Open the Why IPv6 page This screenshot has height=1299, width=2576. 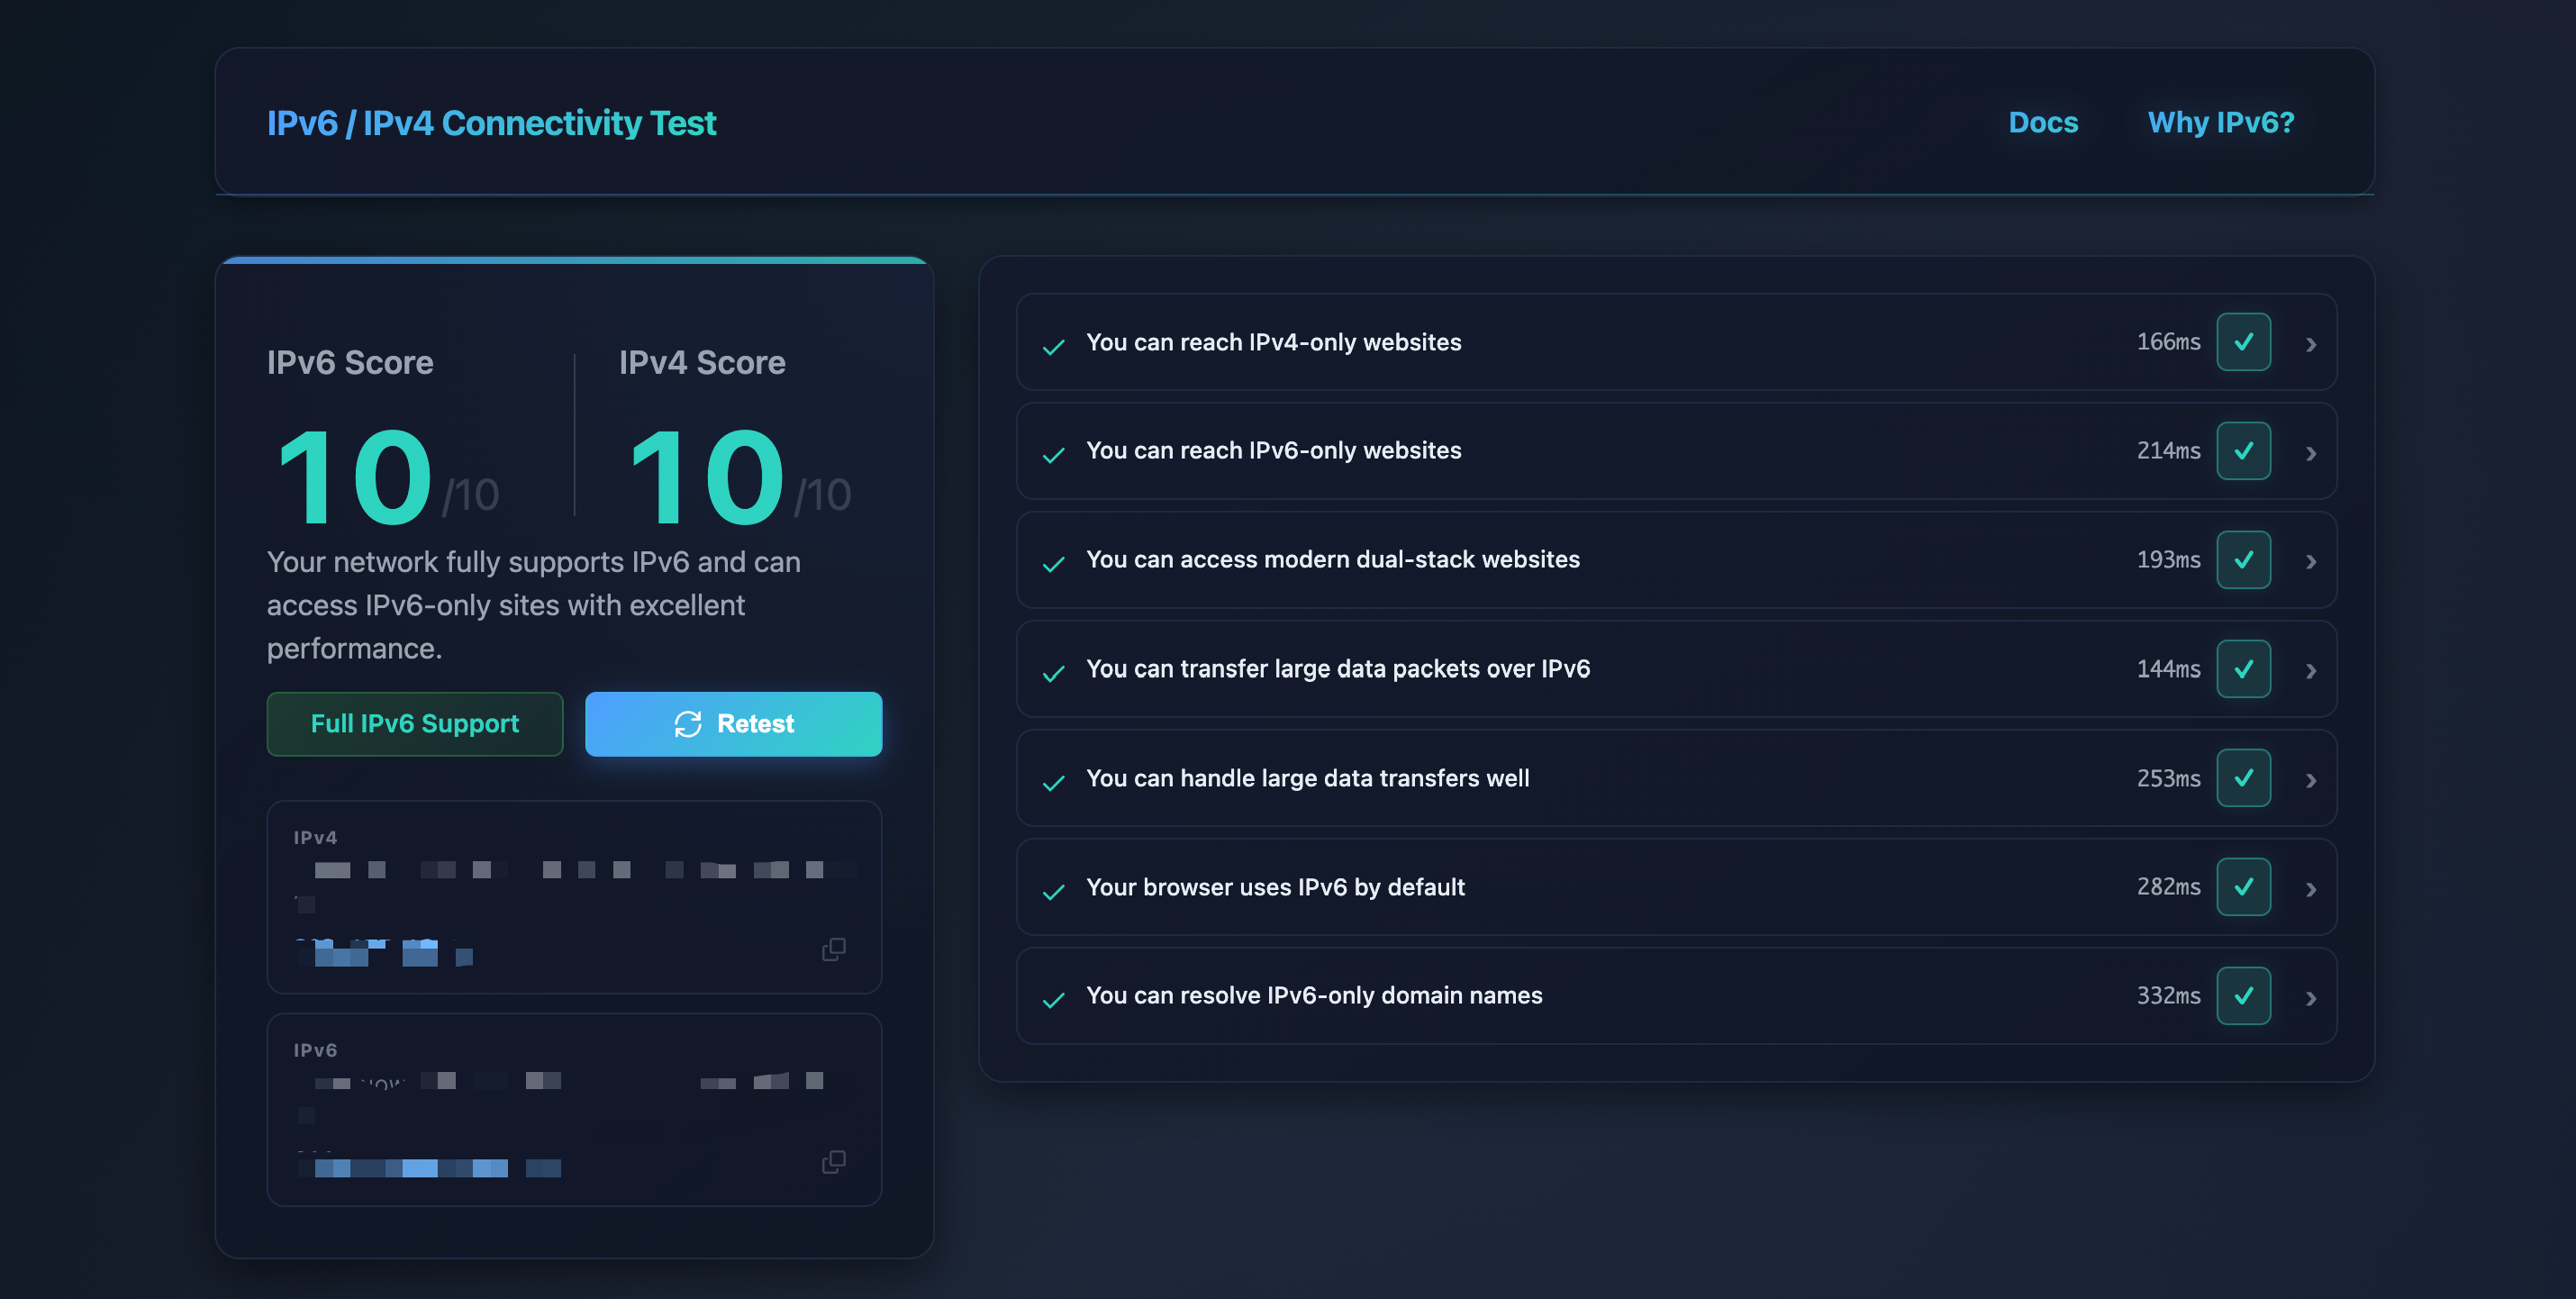[2221, 122]
